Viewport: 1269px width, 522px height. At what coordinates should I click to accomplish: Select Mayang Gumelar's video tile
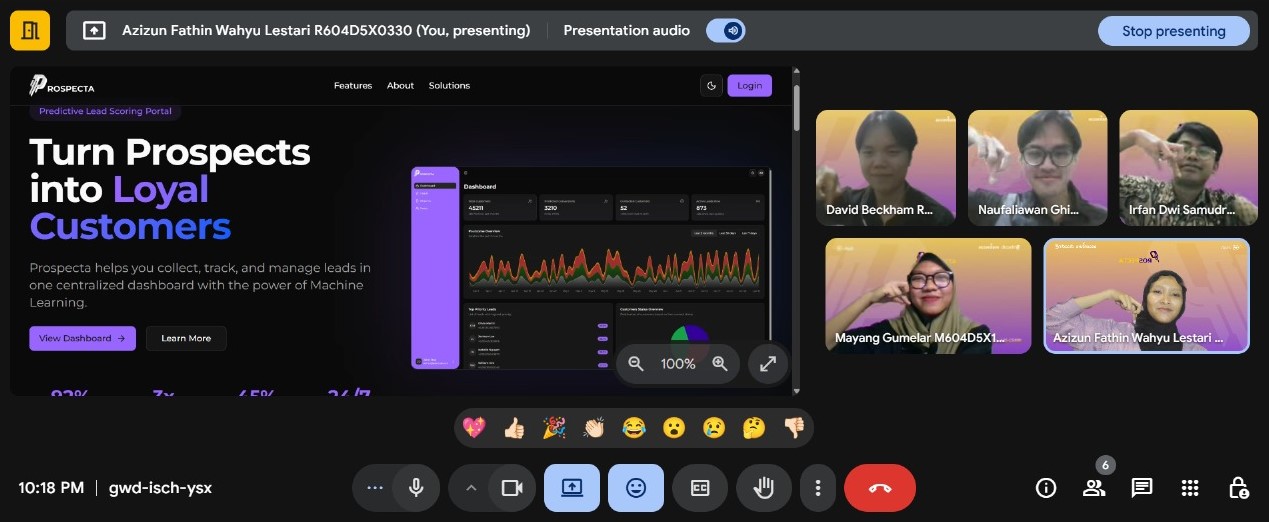pos(928,296)
